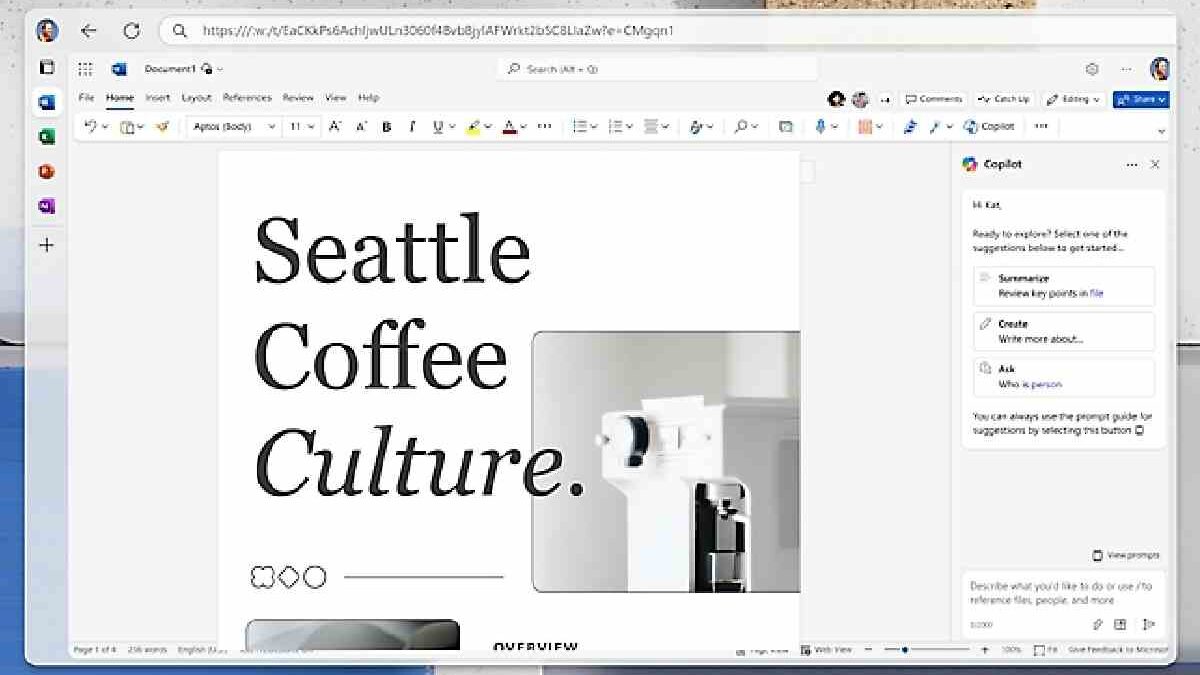Click the Word logo beside Document1

click(x=119, y=69)
